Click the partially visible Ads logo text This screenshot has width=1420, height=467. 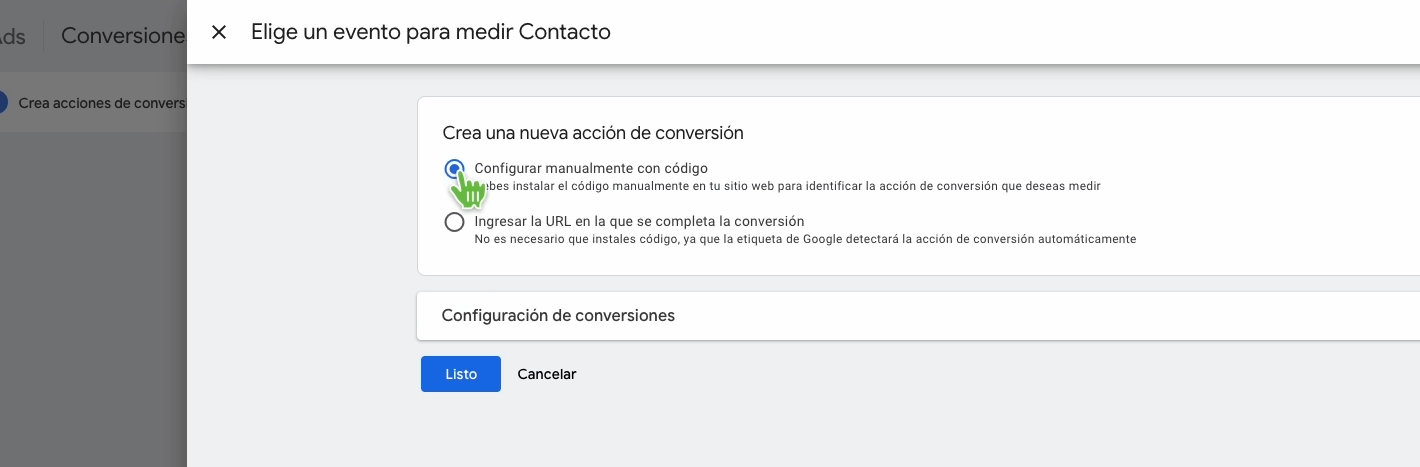[13, 36]
